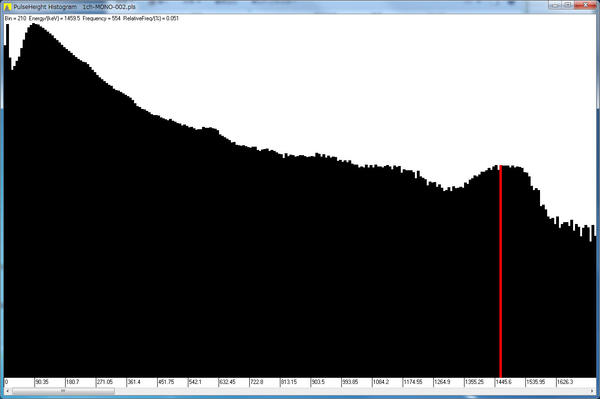Click the horizontal scrollbar thumb

pyautogui.click(x=63, y=391)
